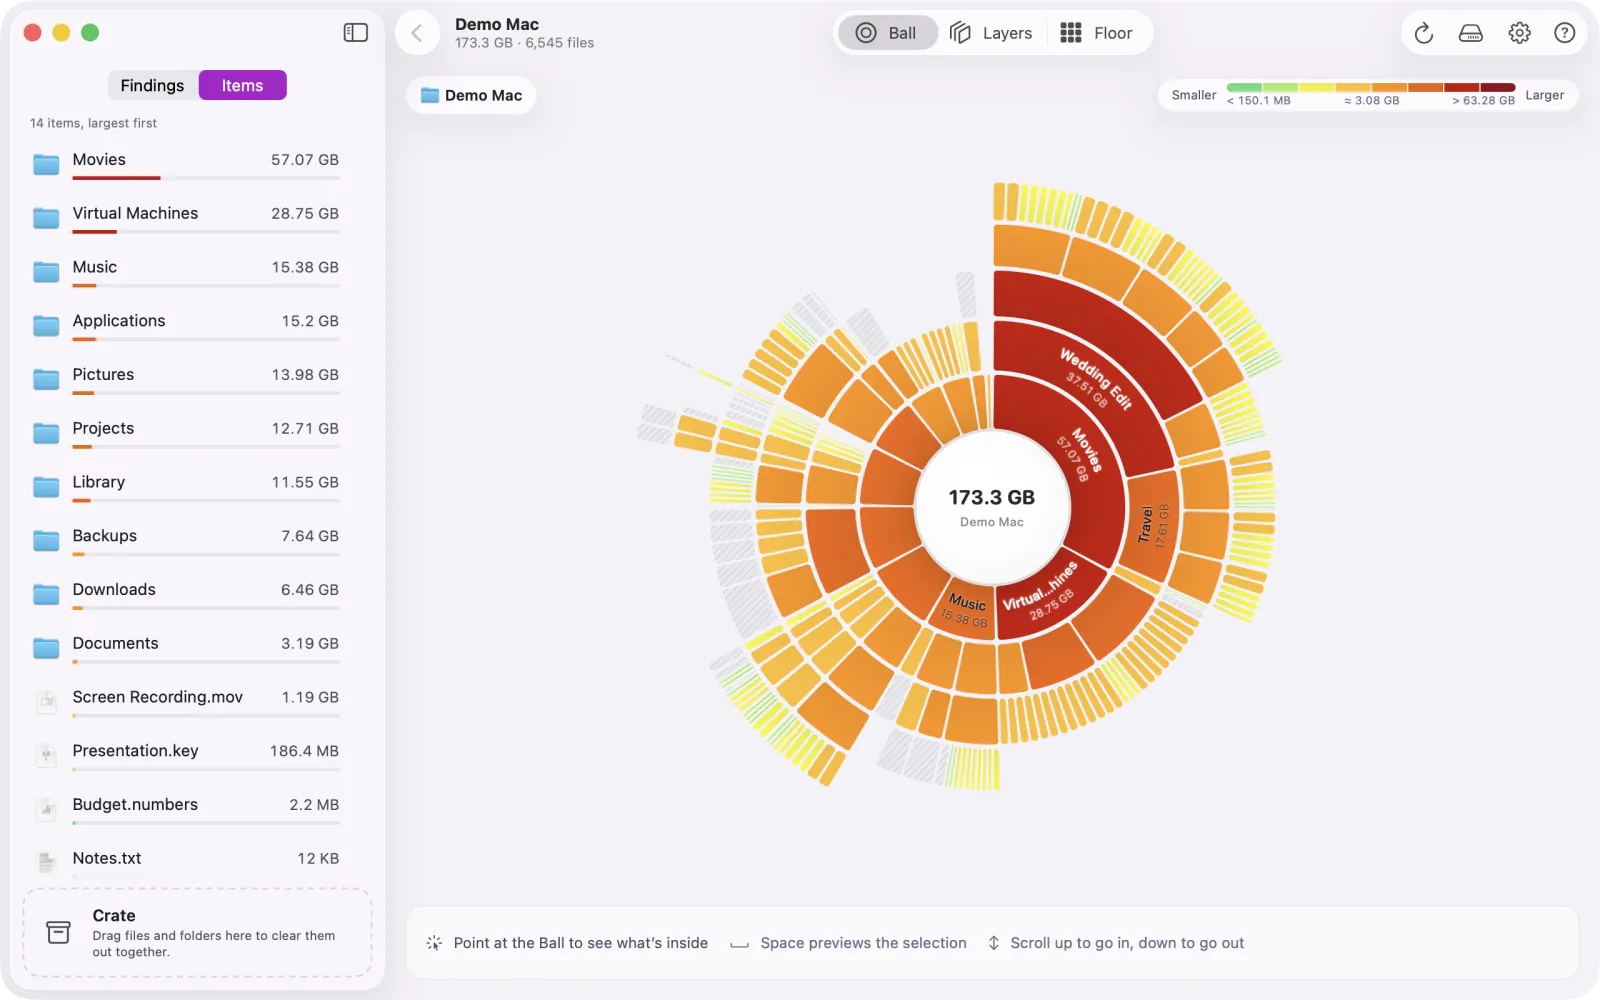
Task: Select the Projects row
Action: point(186,433)
